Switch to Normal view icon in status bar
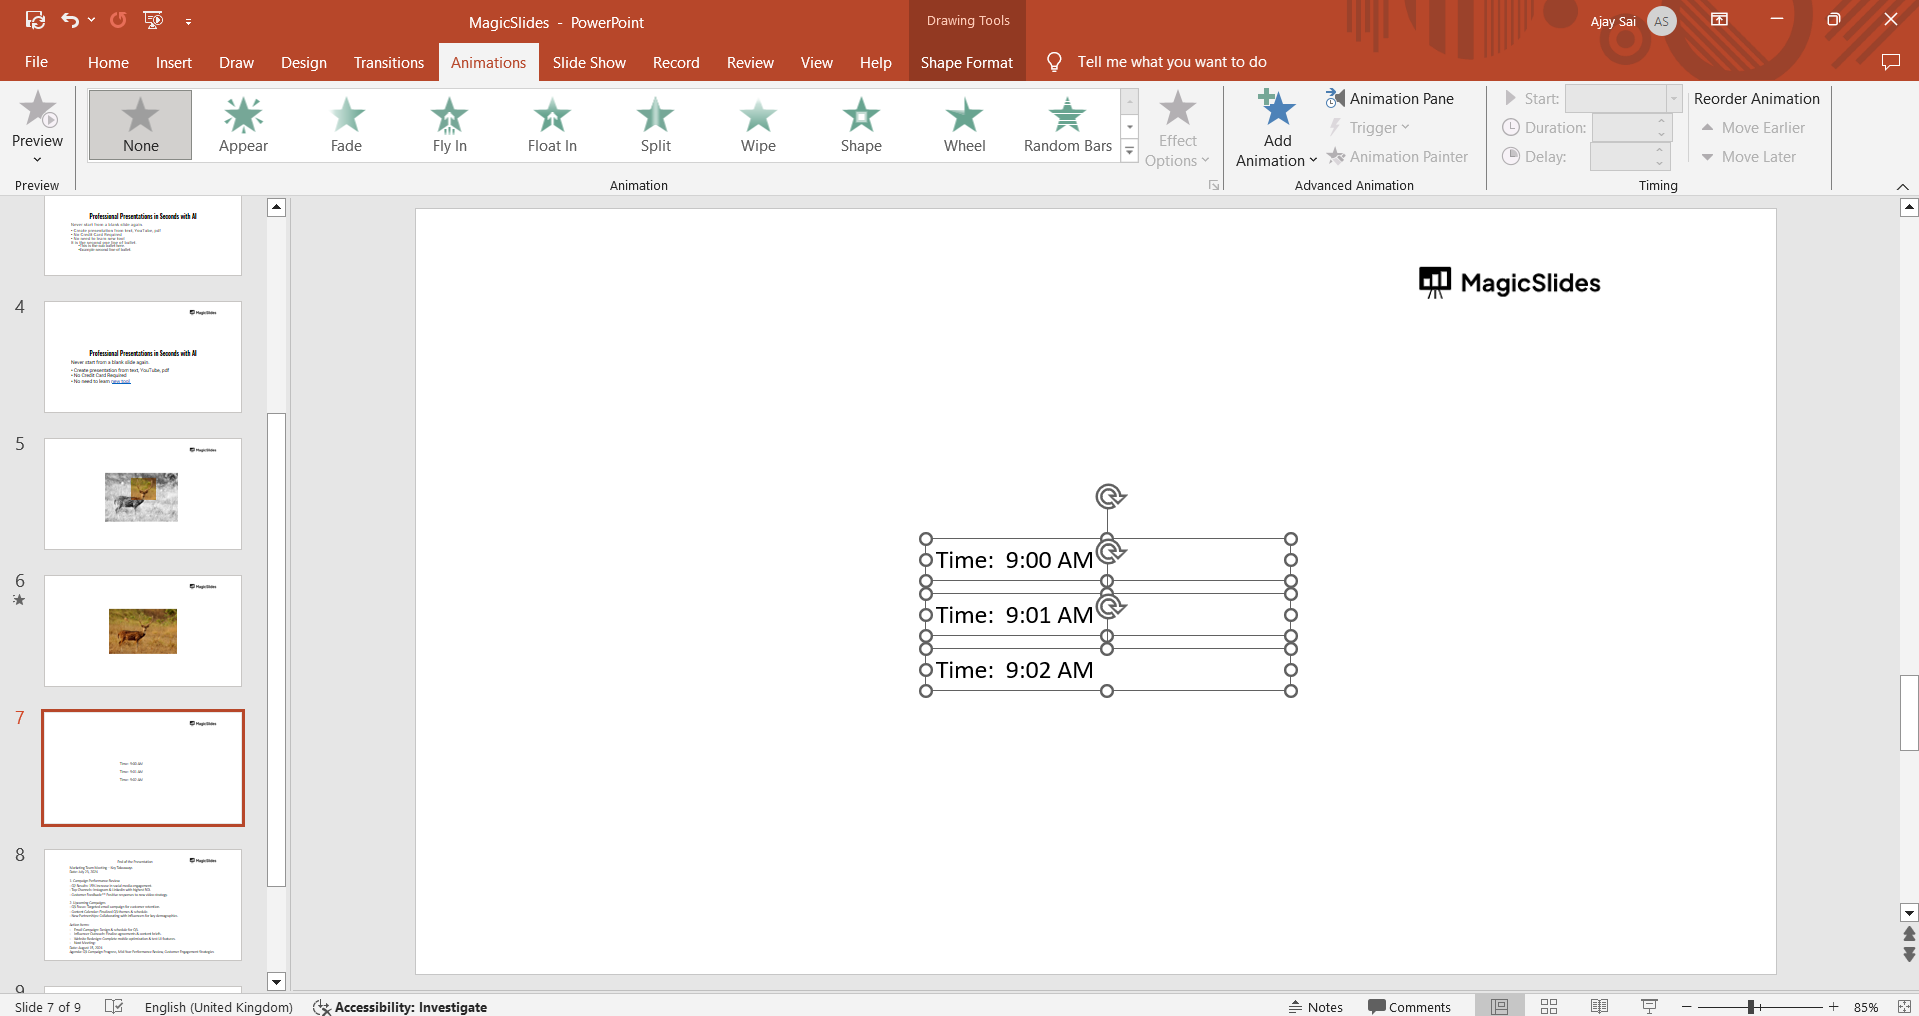Screen dimensions: 1919x1016 pos(1500,1006)
